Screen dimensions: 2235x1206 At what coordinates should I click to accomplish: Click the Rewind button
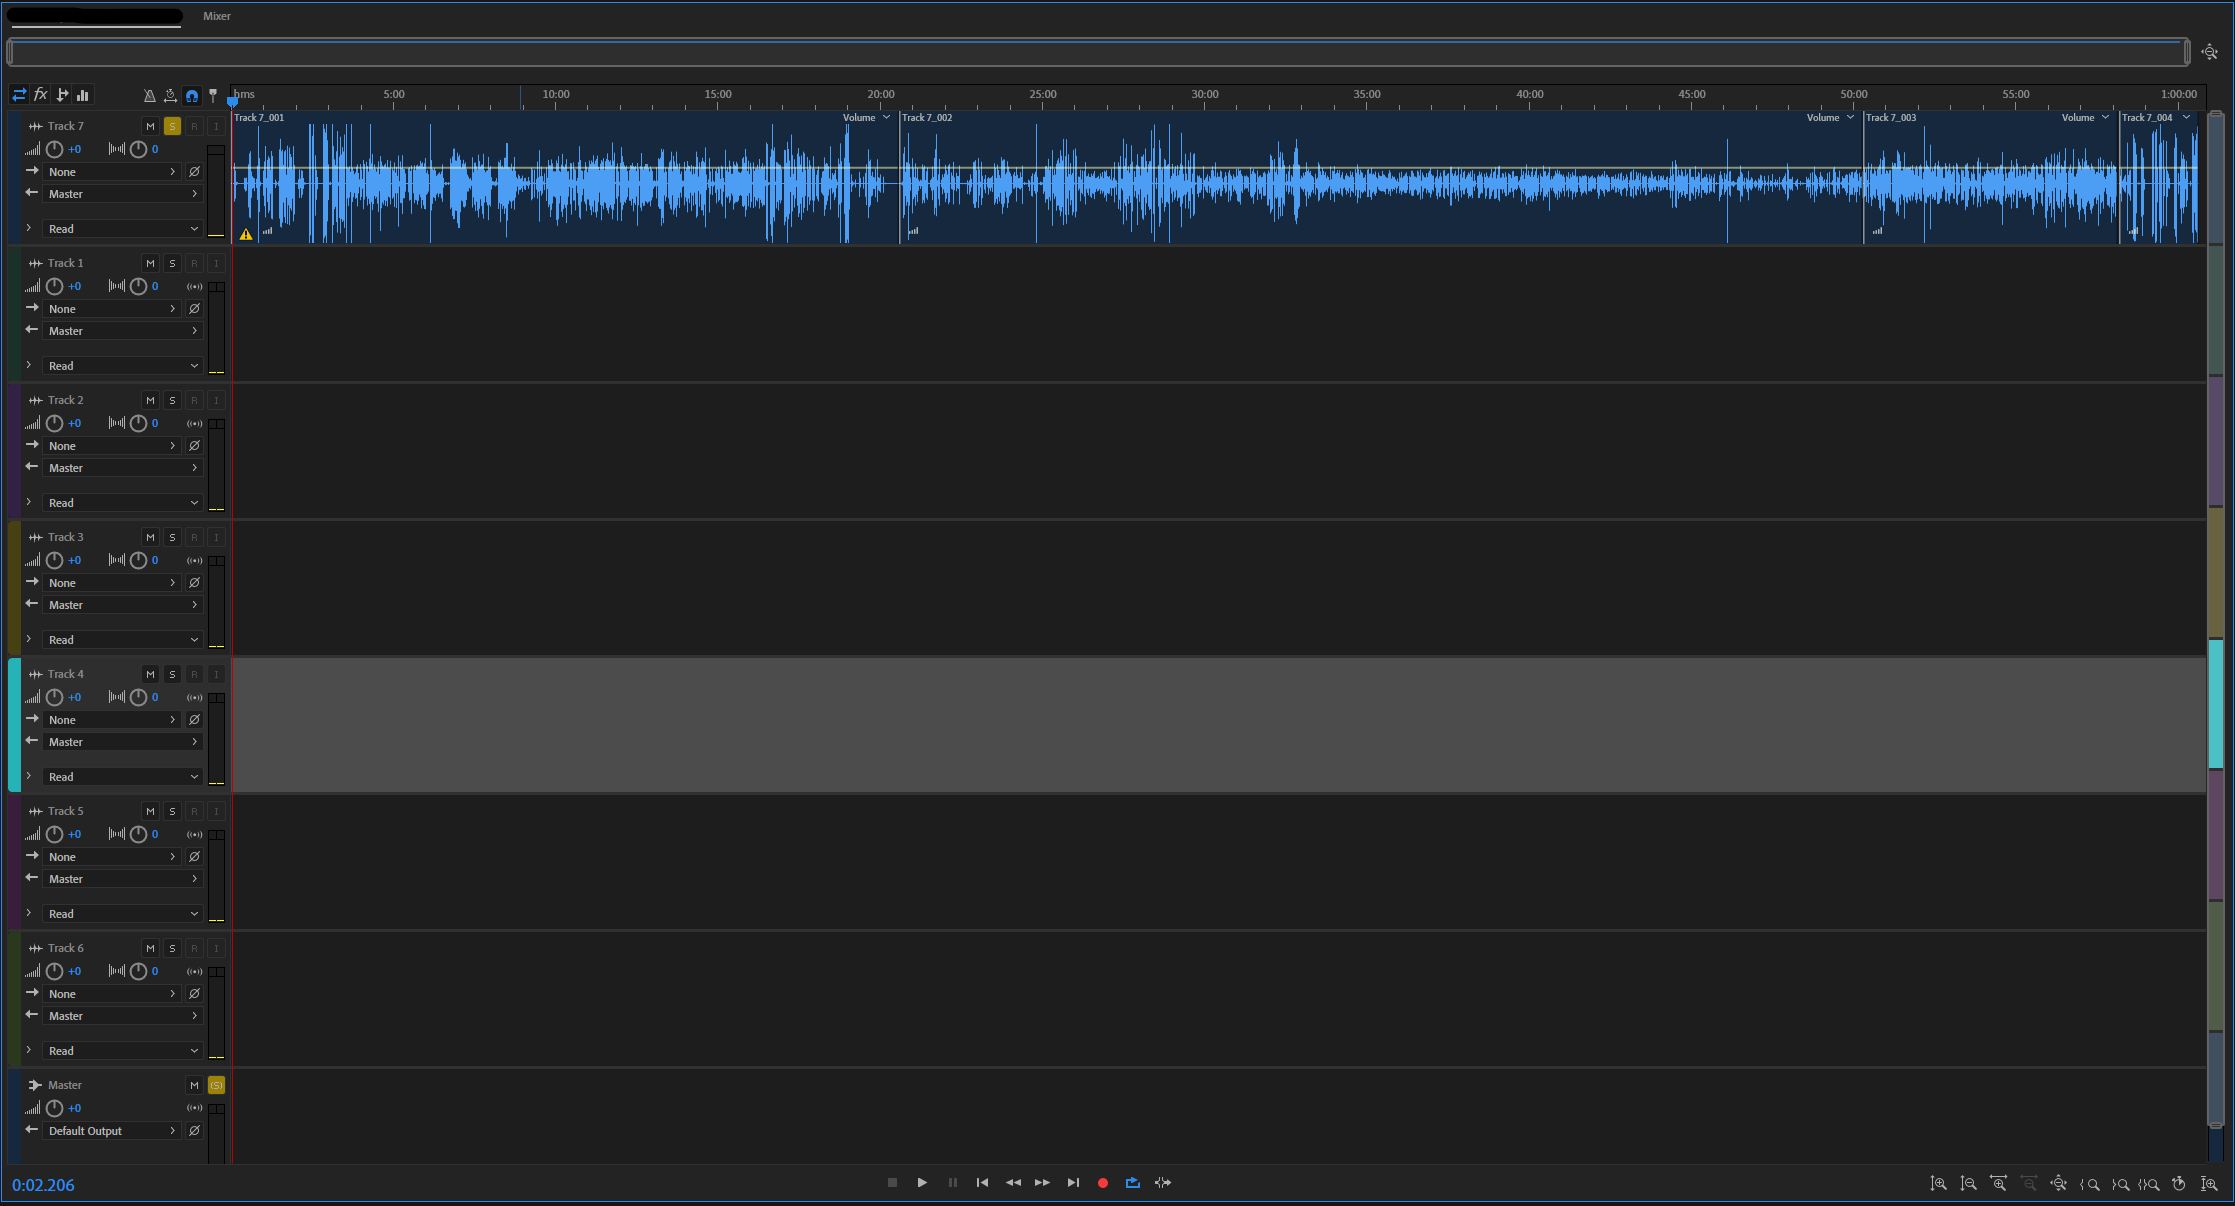(1013, 1183)
